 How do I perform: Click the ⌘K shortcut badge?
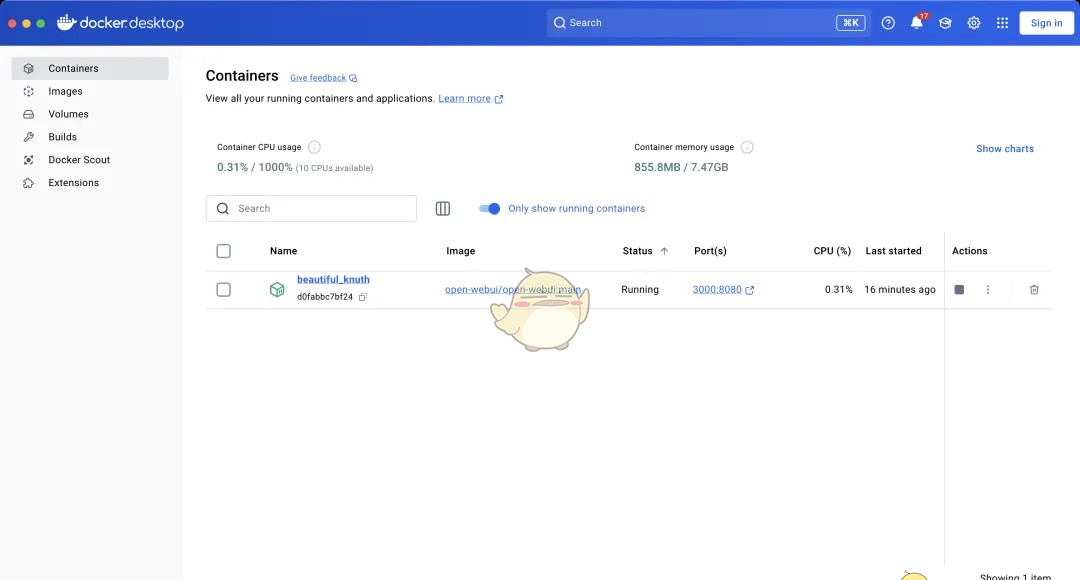coord(851,23)
